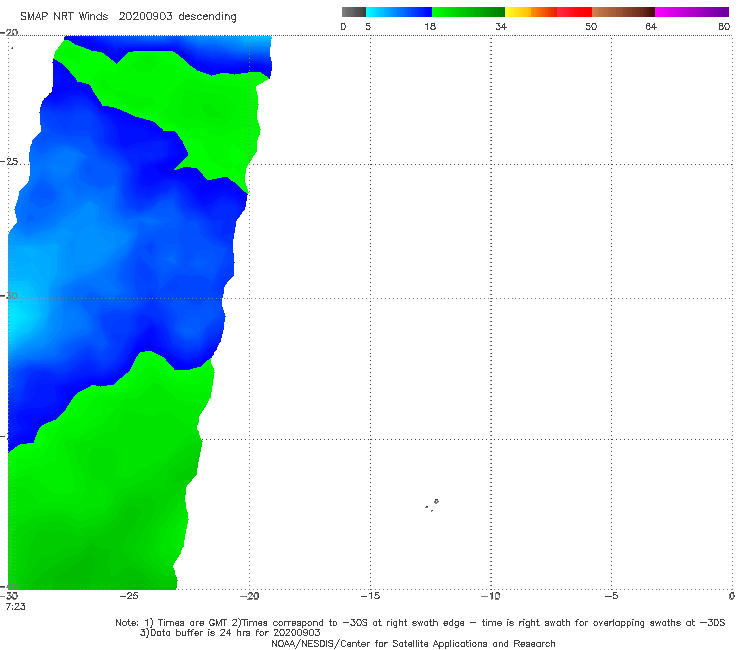
Task: Click the longitude label '-5'
Action: [x=611, y=596]
